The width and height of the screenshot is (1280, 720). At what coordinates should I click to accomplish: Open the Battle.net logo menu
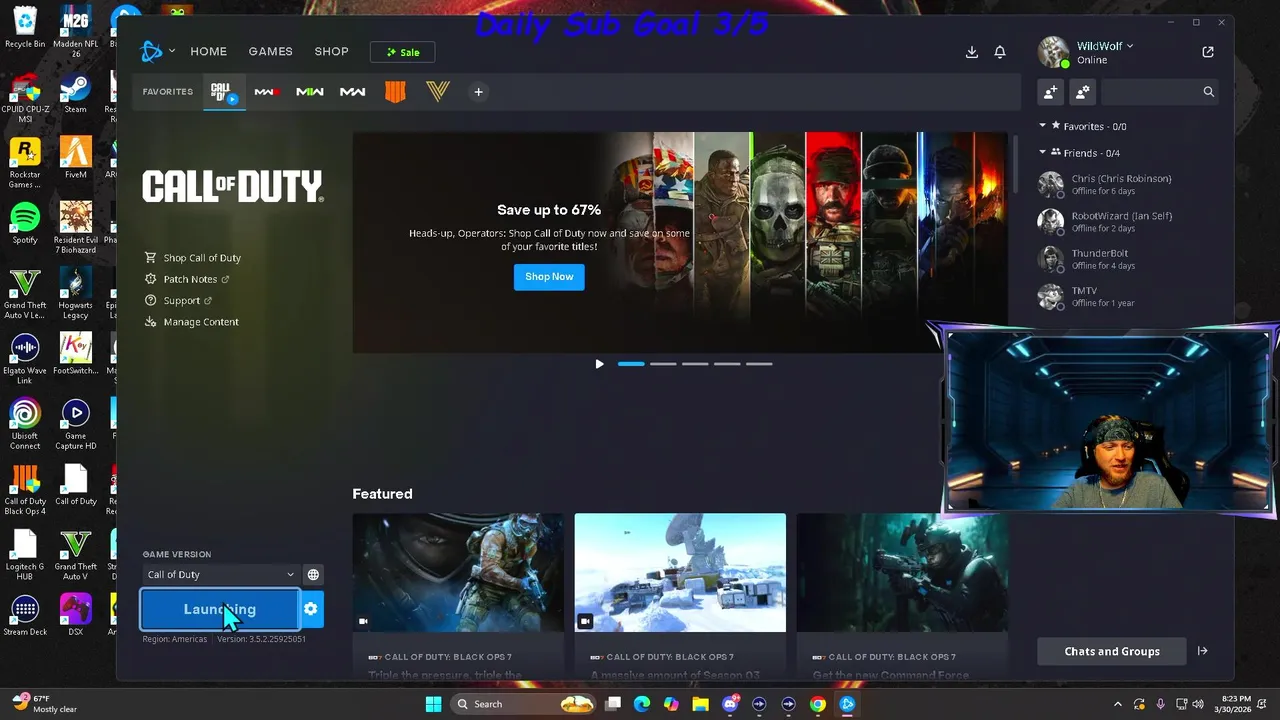click(x=152, y=51)
